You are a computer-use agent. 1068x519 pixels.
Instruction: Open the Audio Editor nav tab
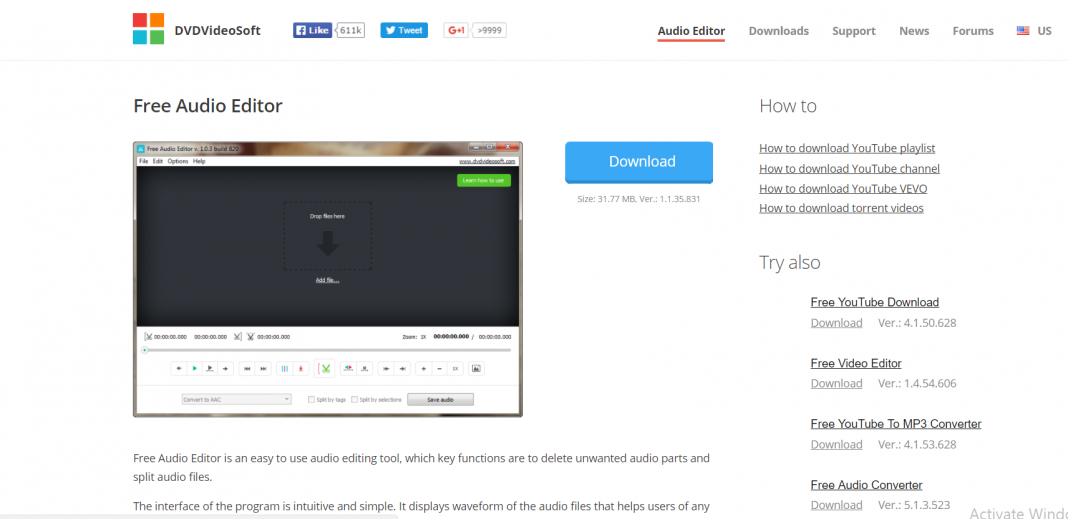coord(691,31)
